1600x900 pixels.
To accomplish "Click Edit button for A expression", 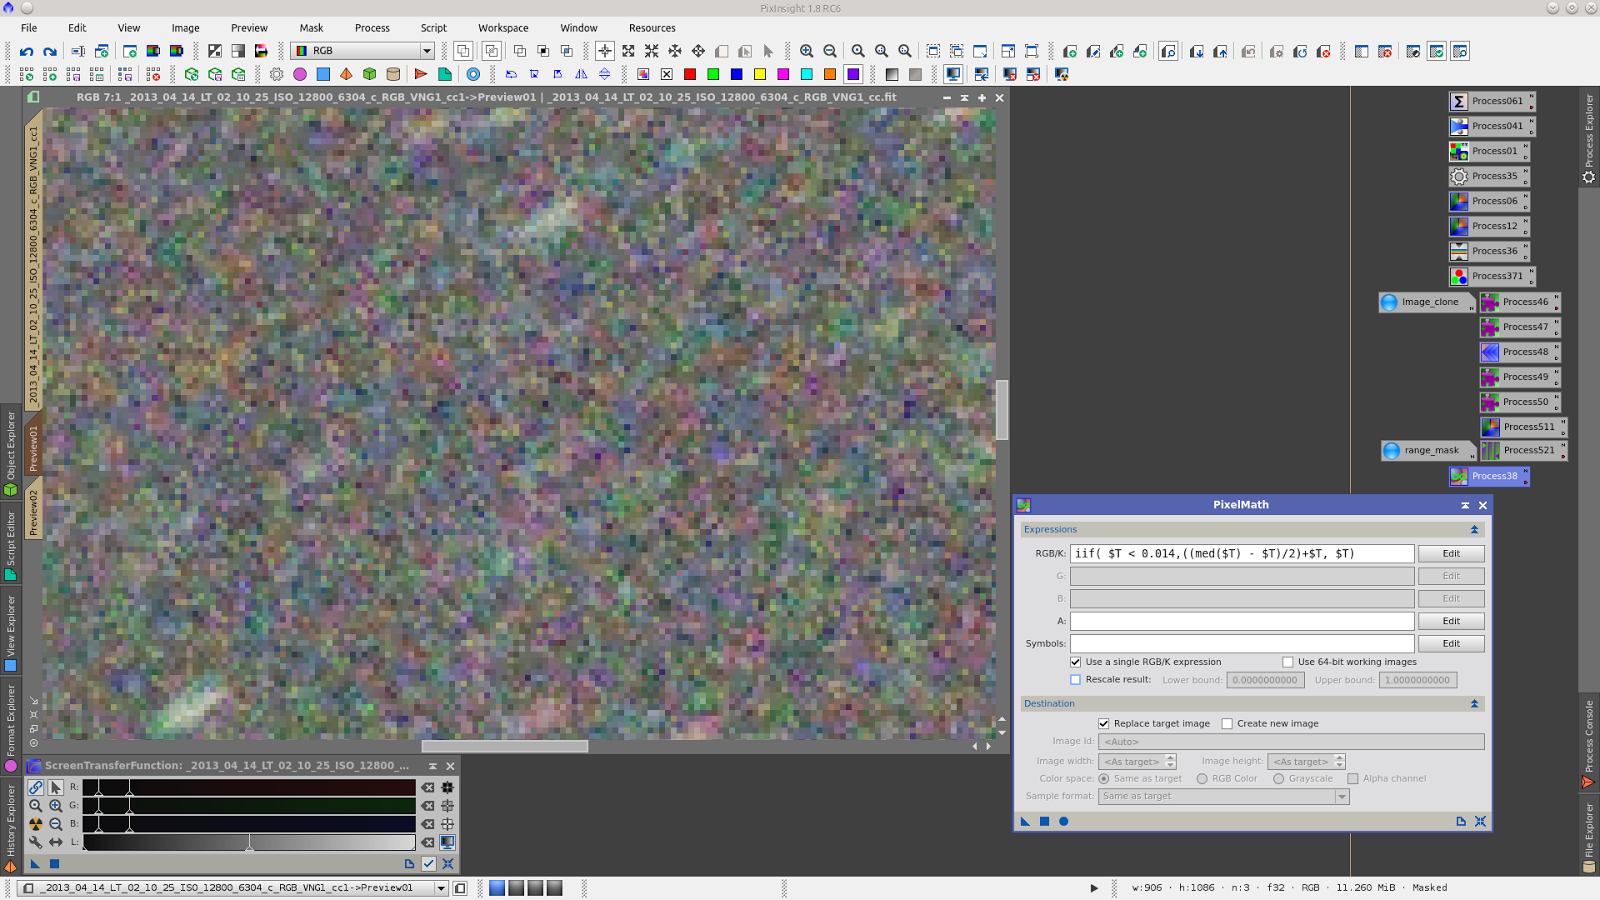I will 1451,621.
